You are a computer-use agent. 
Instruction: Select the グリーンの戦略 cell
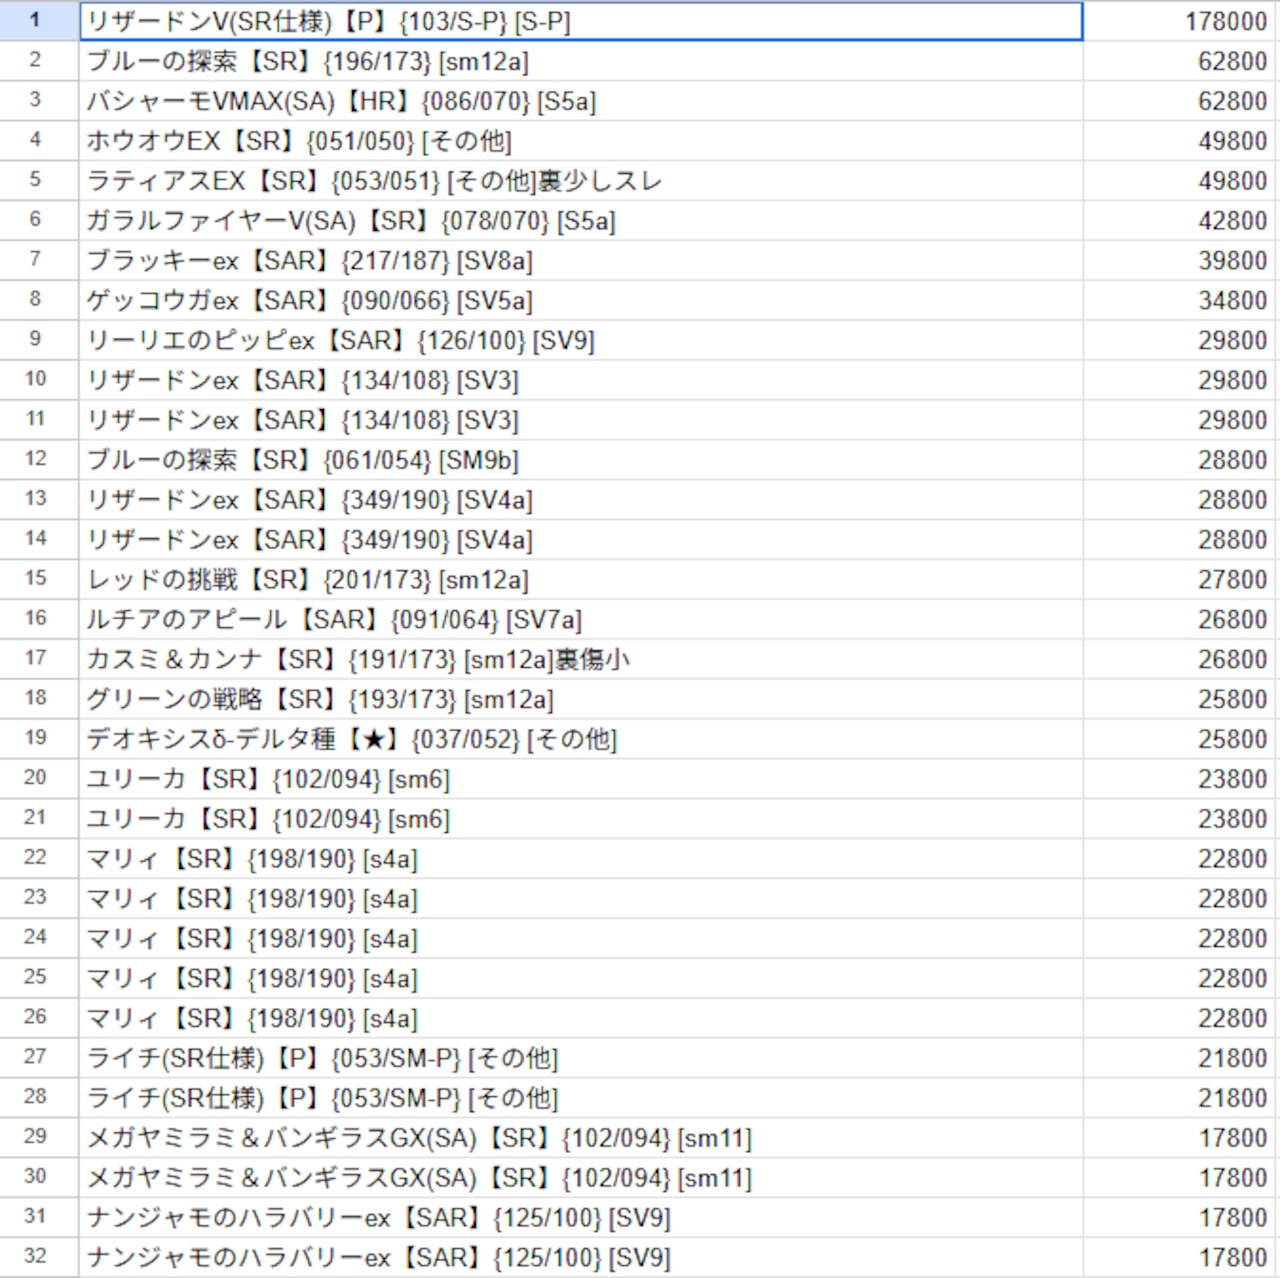point(581,700)
